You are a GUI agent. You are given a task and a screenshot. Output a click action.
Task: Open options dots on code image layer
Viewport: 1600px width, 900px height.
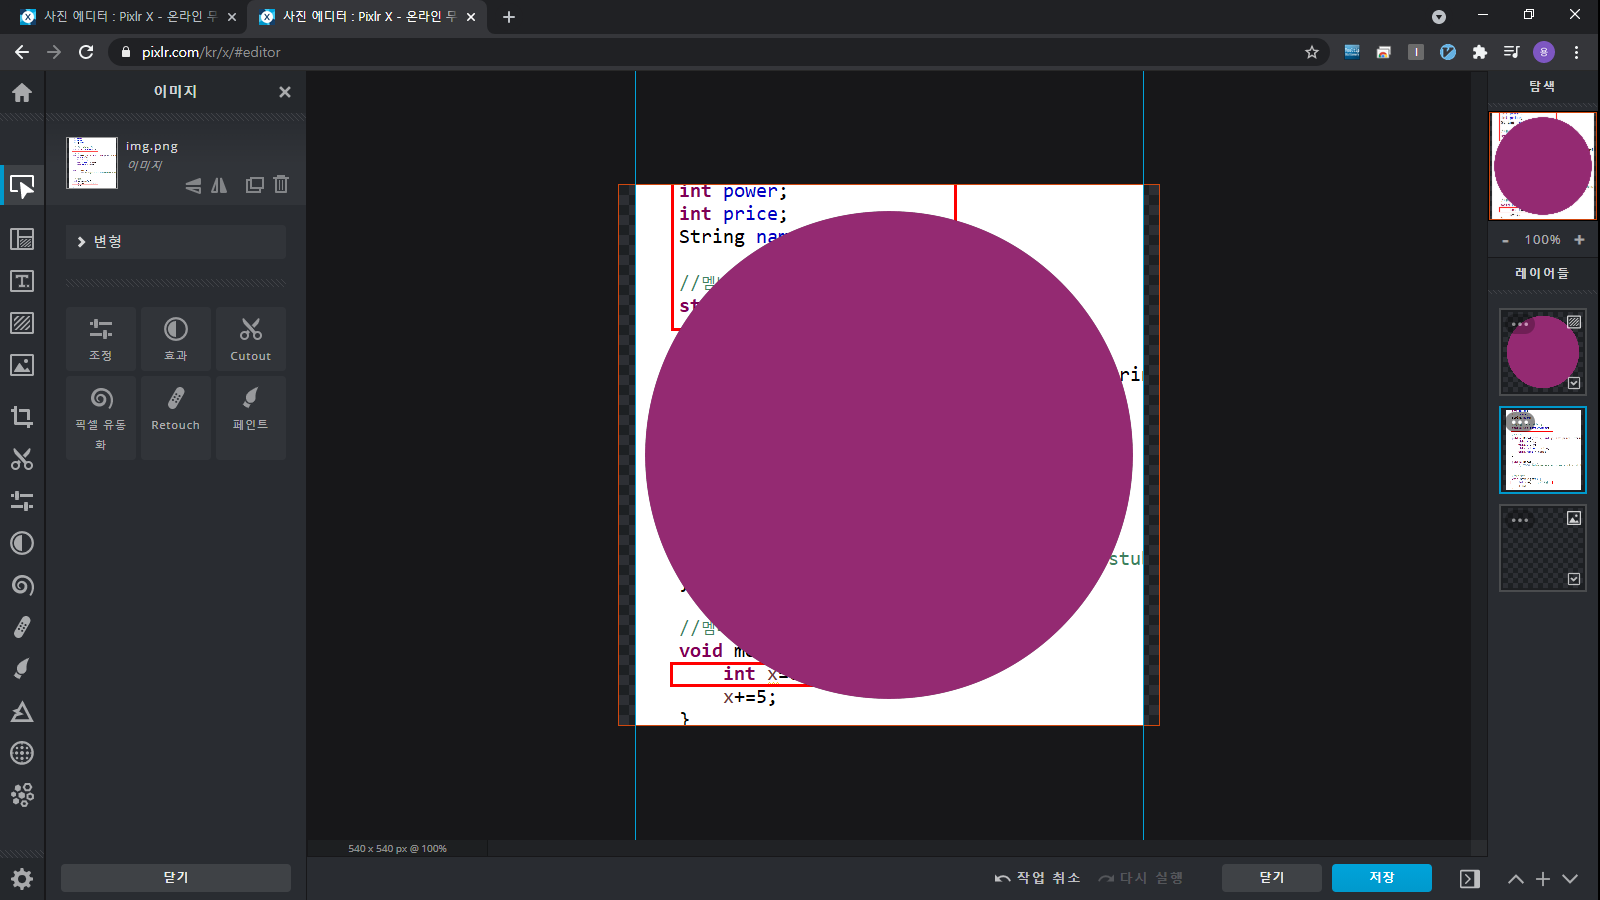click(1520, 422)
